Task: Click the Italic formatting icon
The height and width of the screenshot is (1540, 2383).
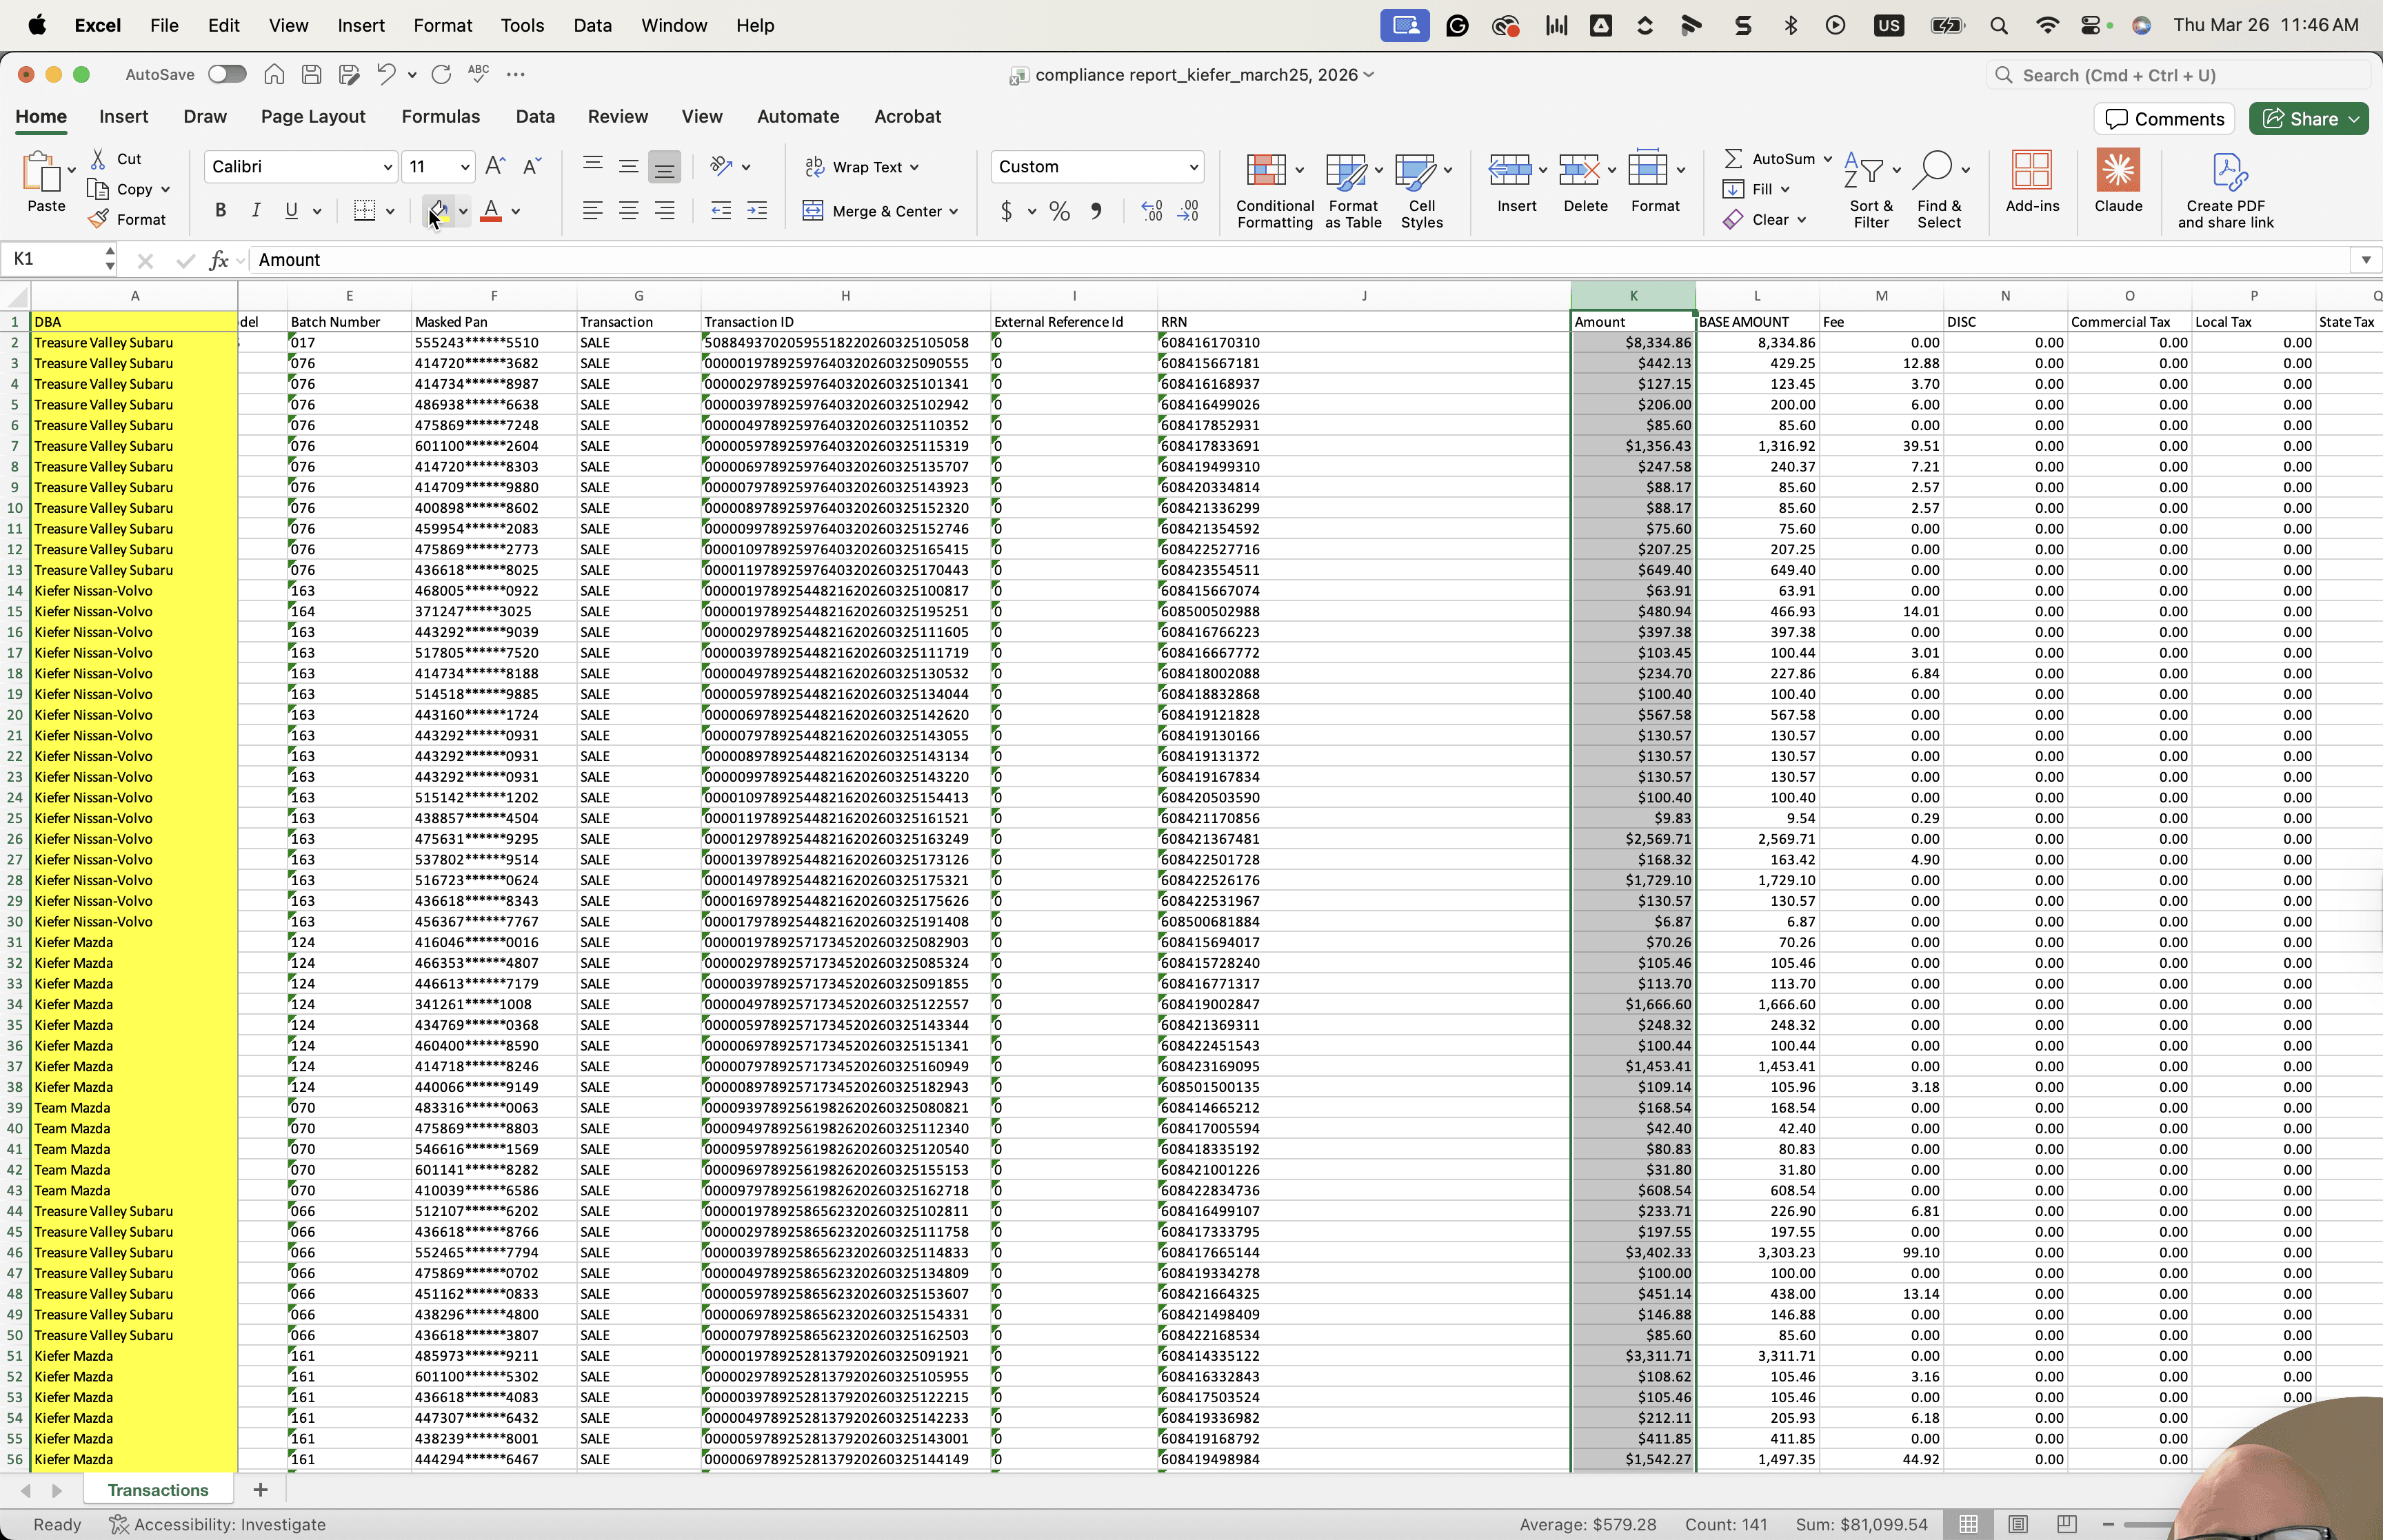Action: 256,211
